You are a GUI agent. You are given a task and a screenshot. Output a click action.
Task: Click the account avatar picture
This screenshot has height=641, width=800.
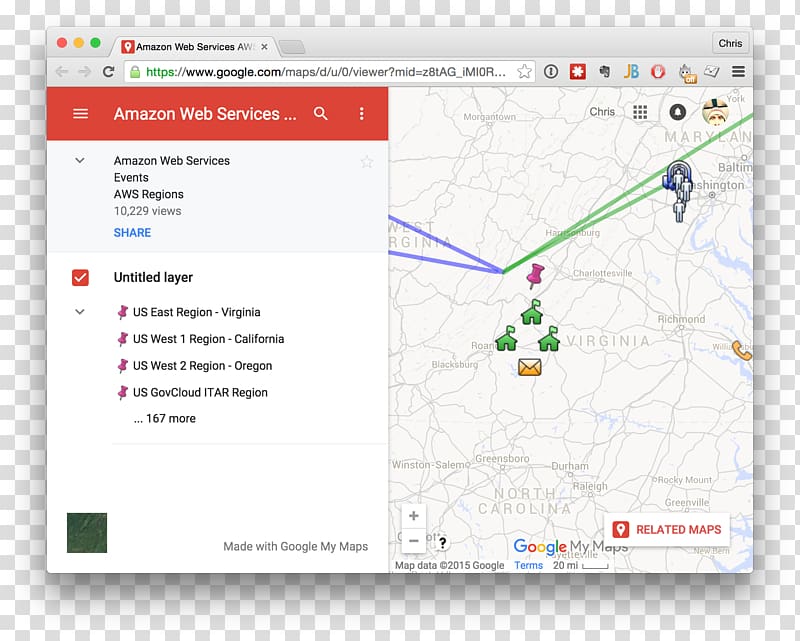click(x=715, y=112)
